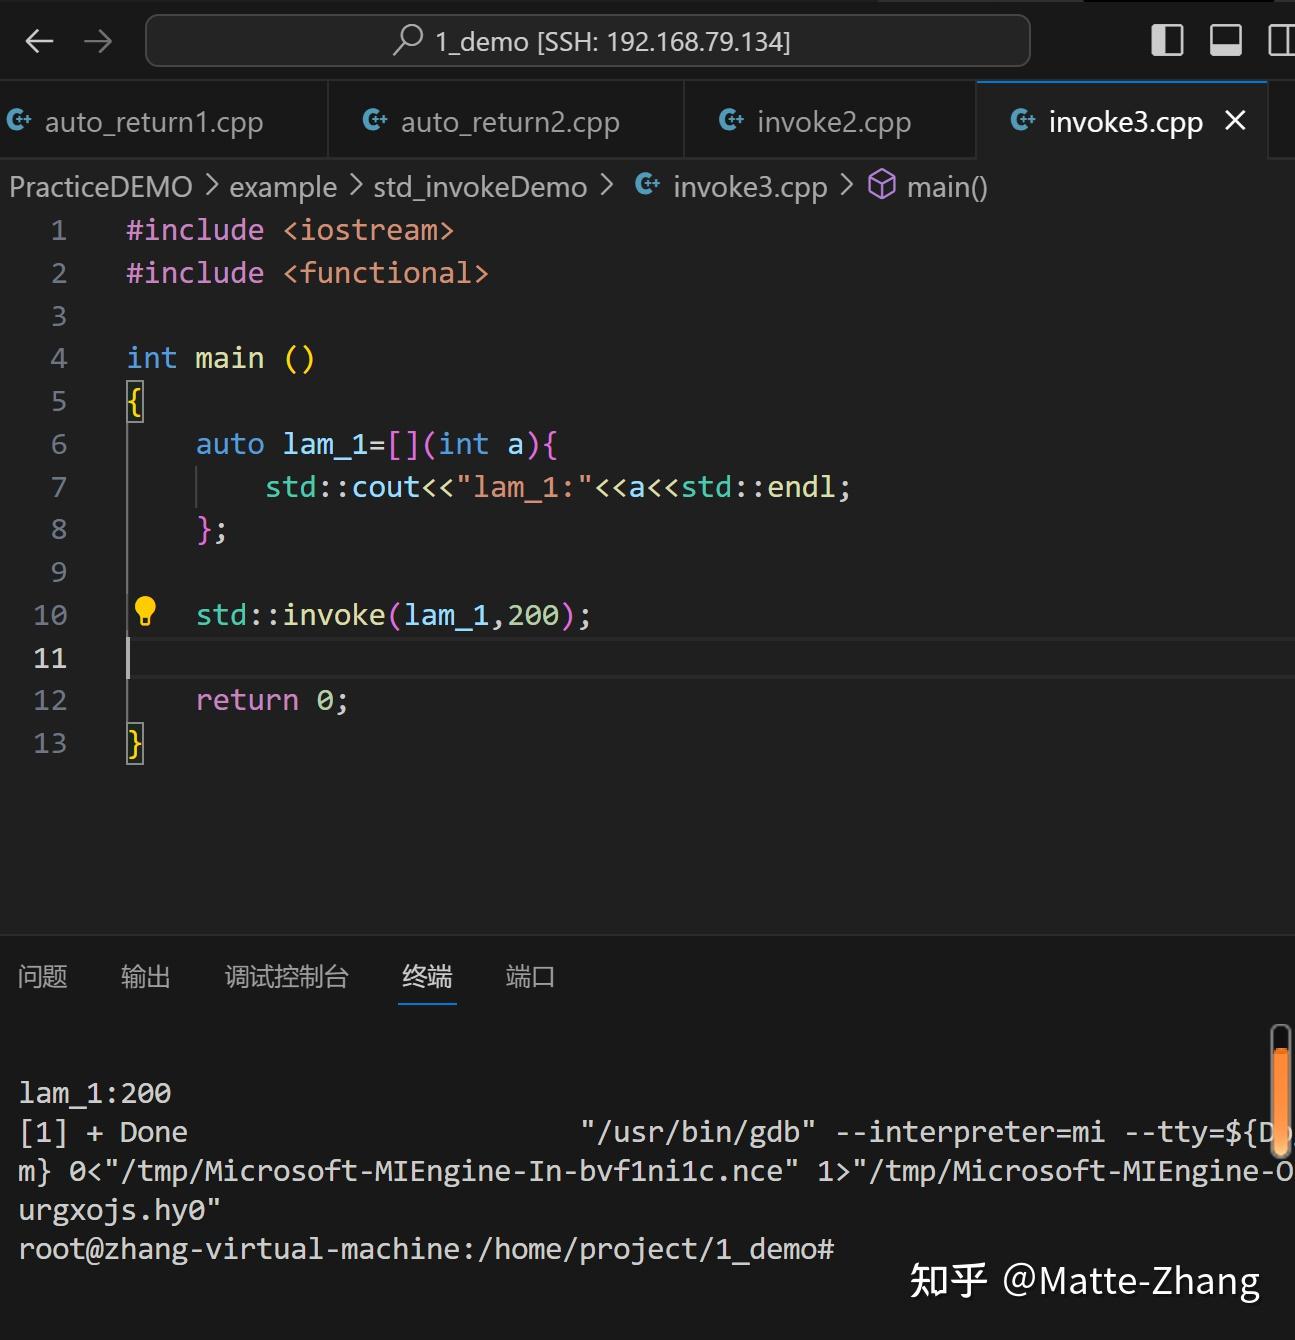Expand the std_invokeDemo breadcrumb
This screenshot has width=1295, height=1340.
tap(479, 186)
